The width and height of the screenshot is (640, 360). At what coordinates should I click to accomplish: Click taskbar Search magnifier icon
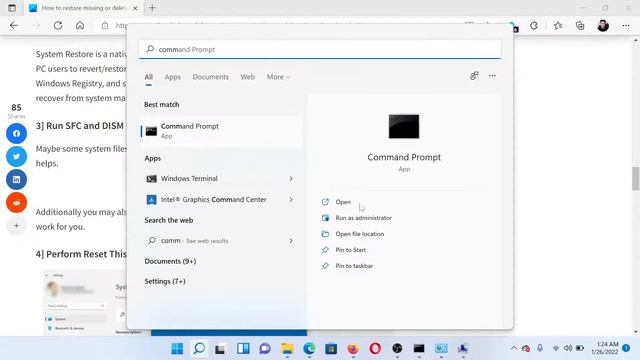(199, 349)
